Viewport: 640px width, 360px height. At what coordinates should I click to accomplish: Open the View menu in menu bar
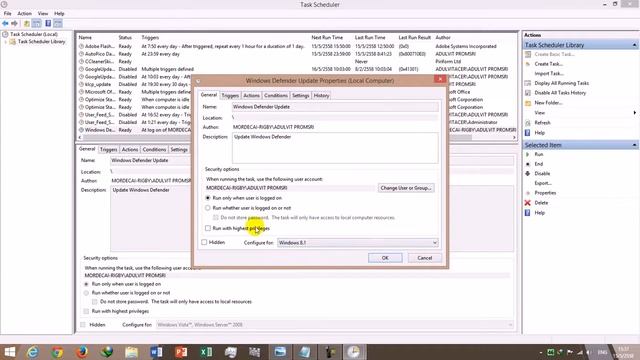(43, 13)
